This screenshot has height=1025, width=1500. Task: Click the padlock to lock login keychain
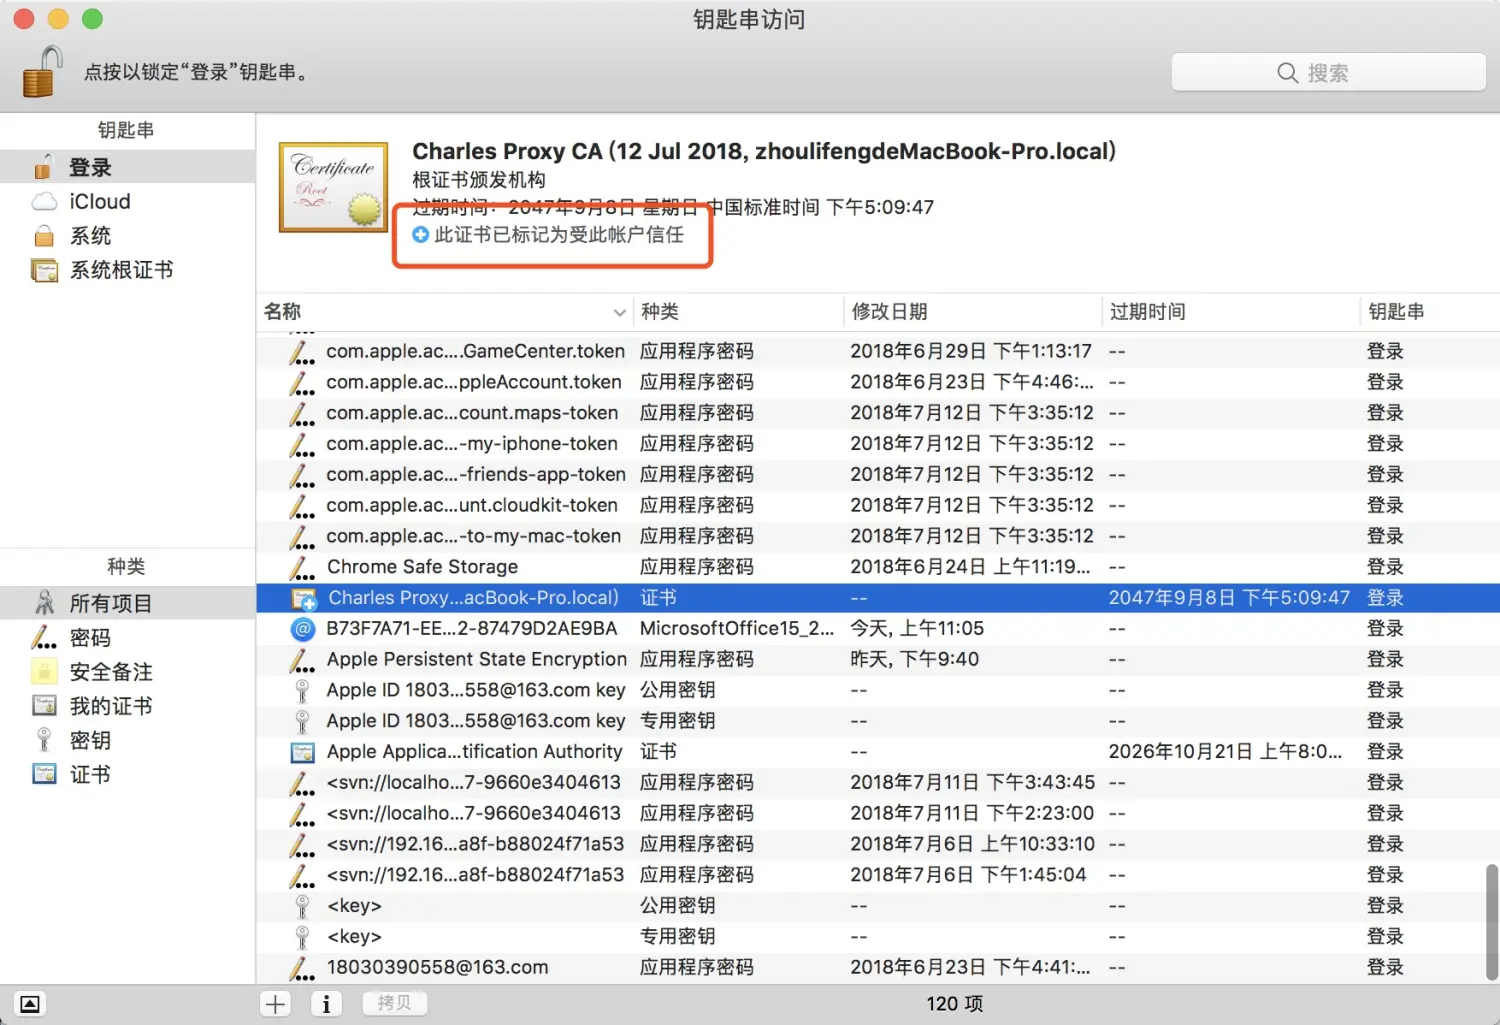(42, 72)
